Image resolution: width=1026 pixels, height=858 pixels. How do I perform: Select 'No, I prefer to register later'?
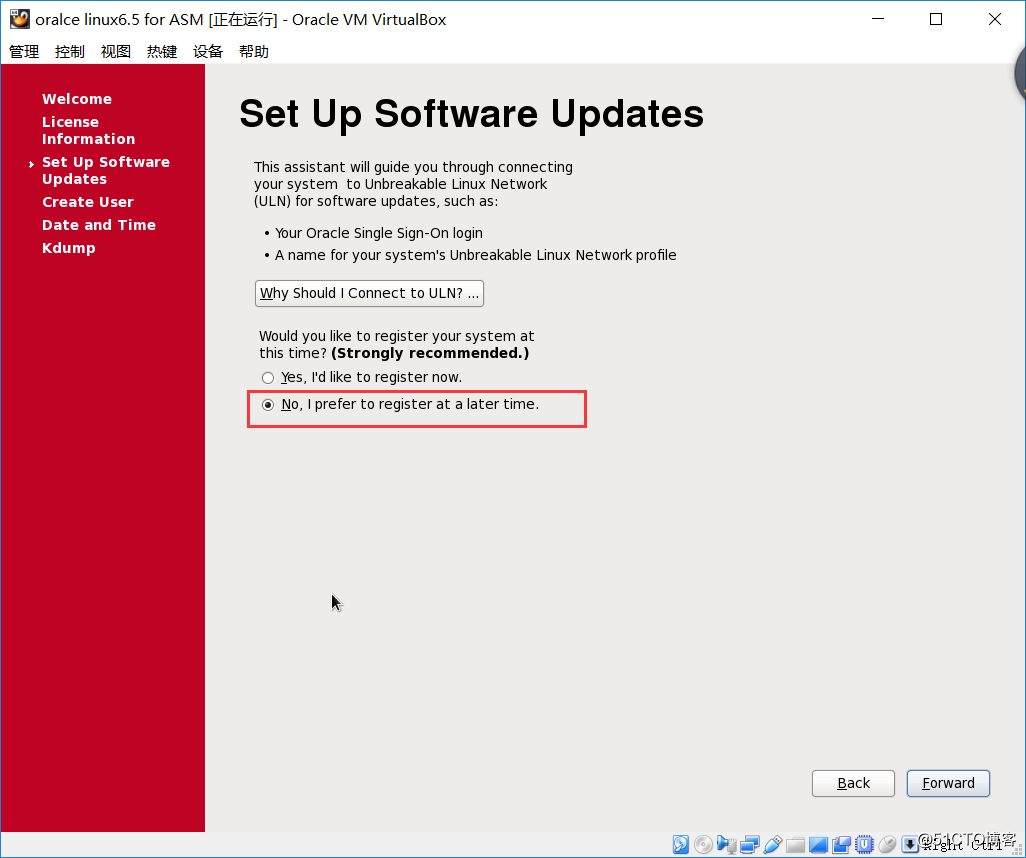pyautogui.click(x=400, y=404)
